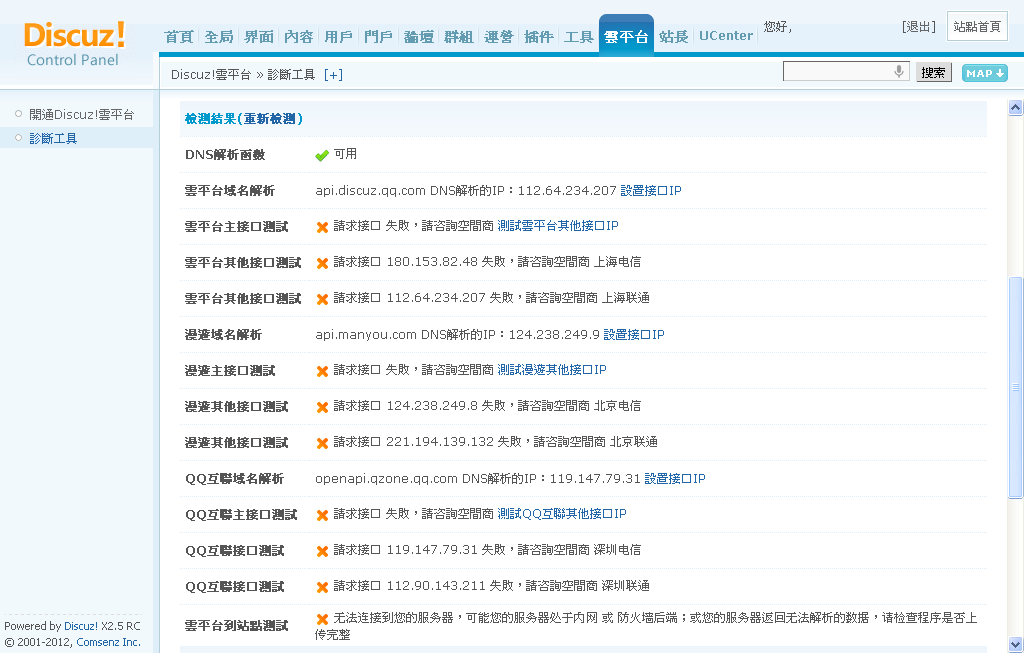
Task: Click the [+] shortcut next to 診斷工具
Action: click(333, 74)
